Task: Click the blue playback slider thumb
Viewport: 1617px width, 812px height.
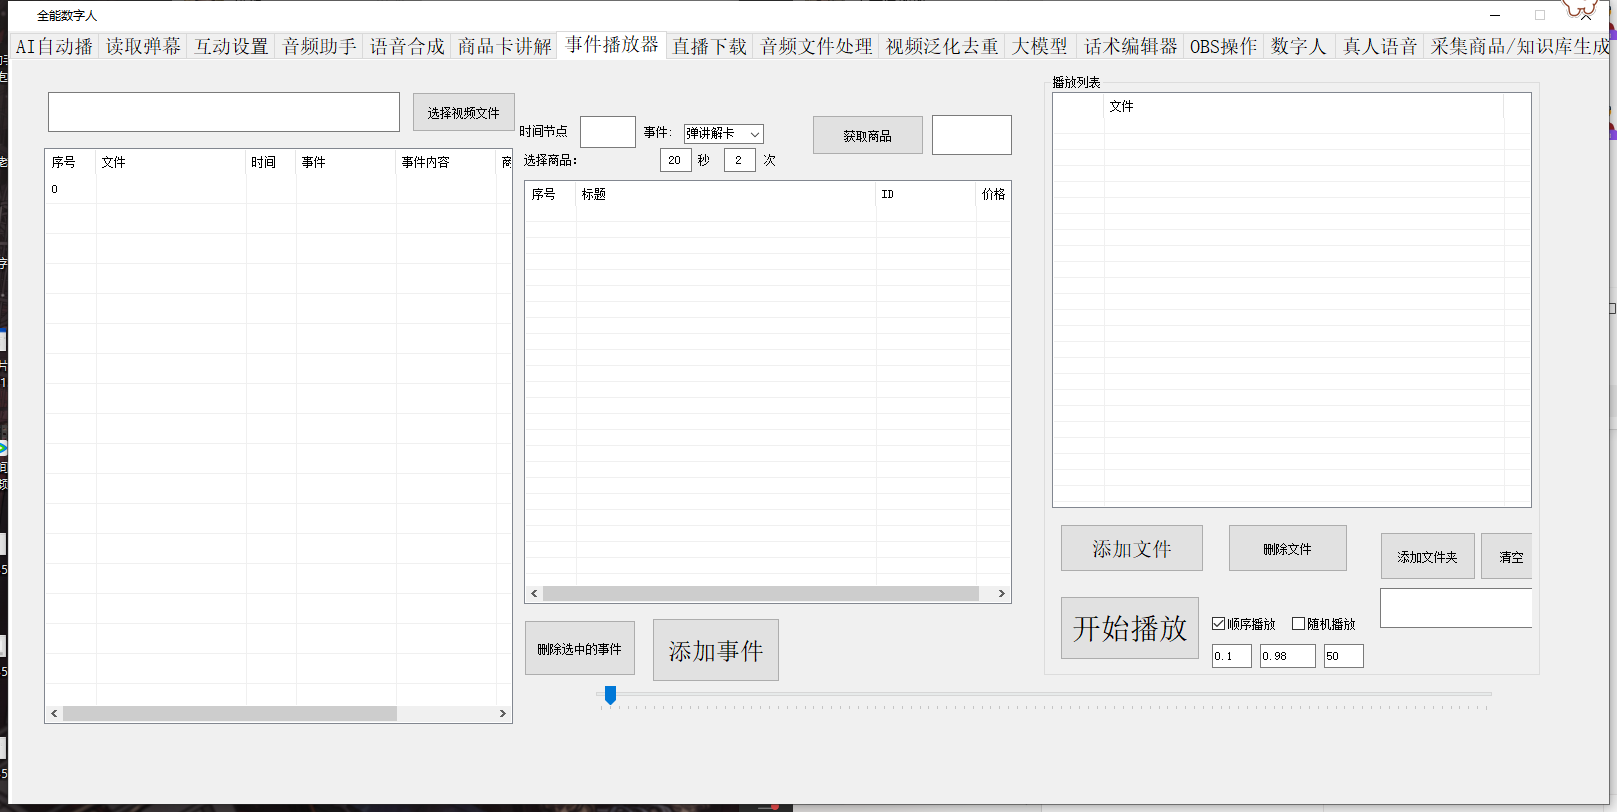Action: tap(610, 695)
